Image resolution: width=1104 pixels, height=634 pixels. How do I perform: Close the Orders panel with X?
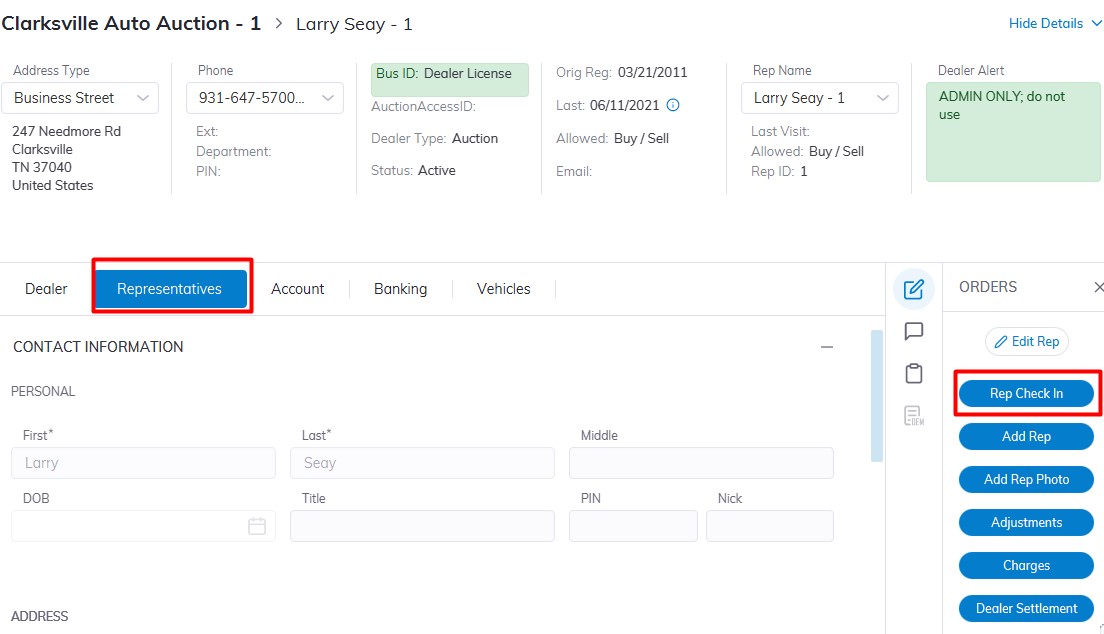point(1098,287)
